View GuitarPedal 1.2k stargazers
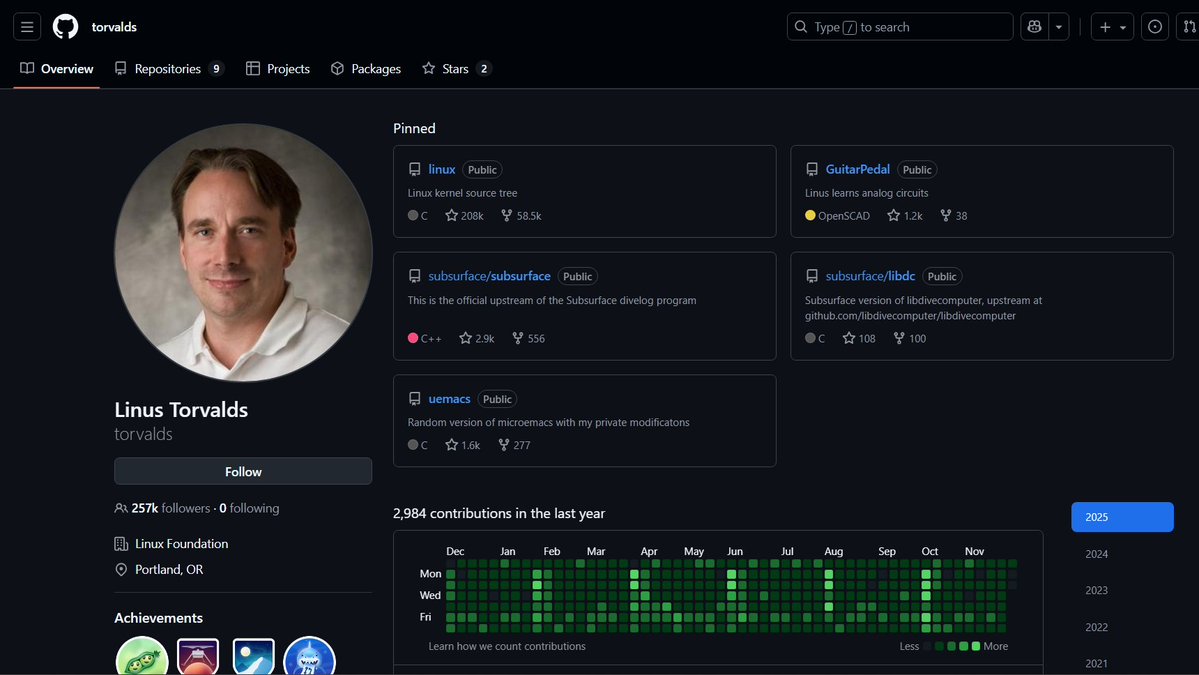 tap(905, 216)
